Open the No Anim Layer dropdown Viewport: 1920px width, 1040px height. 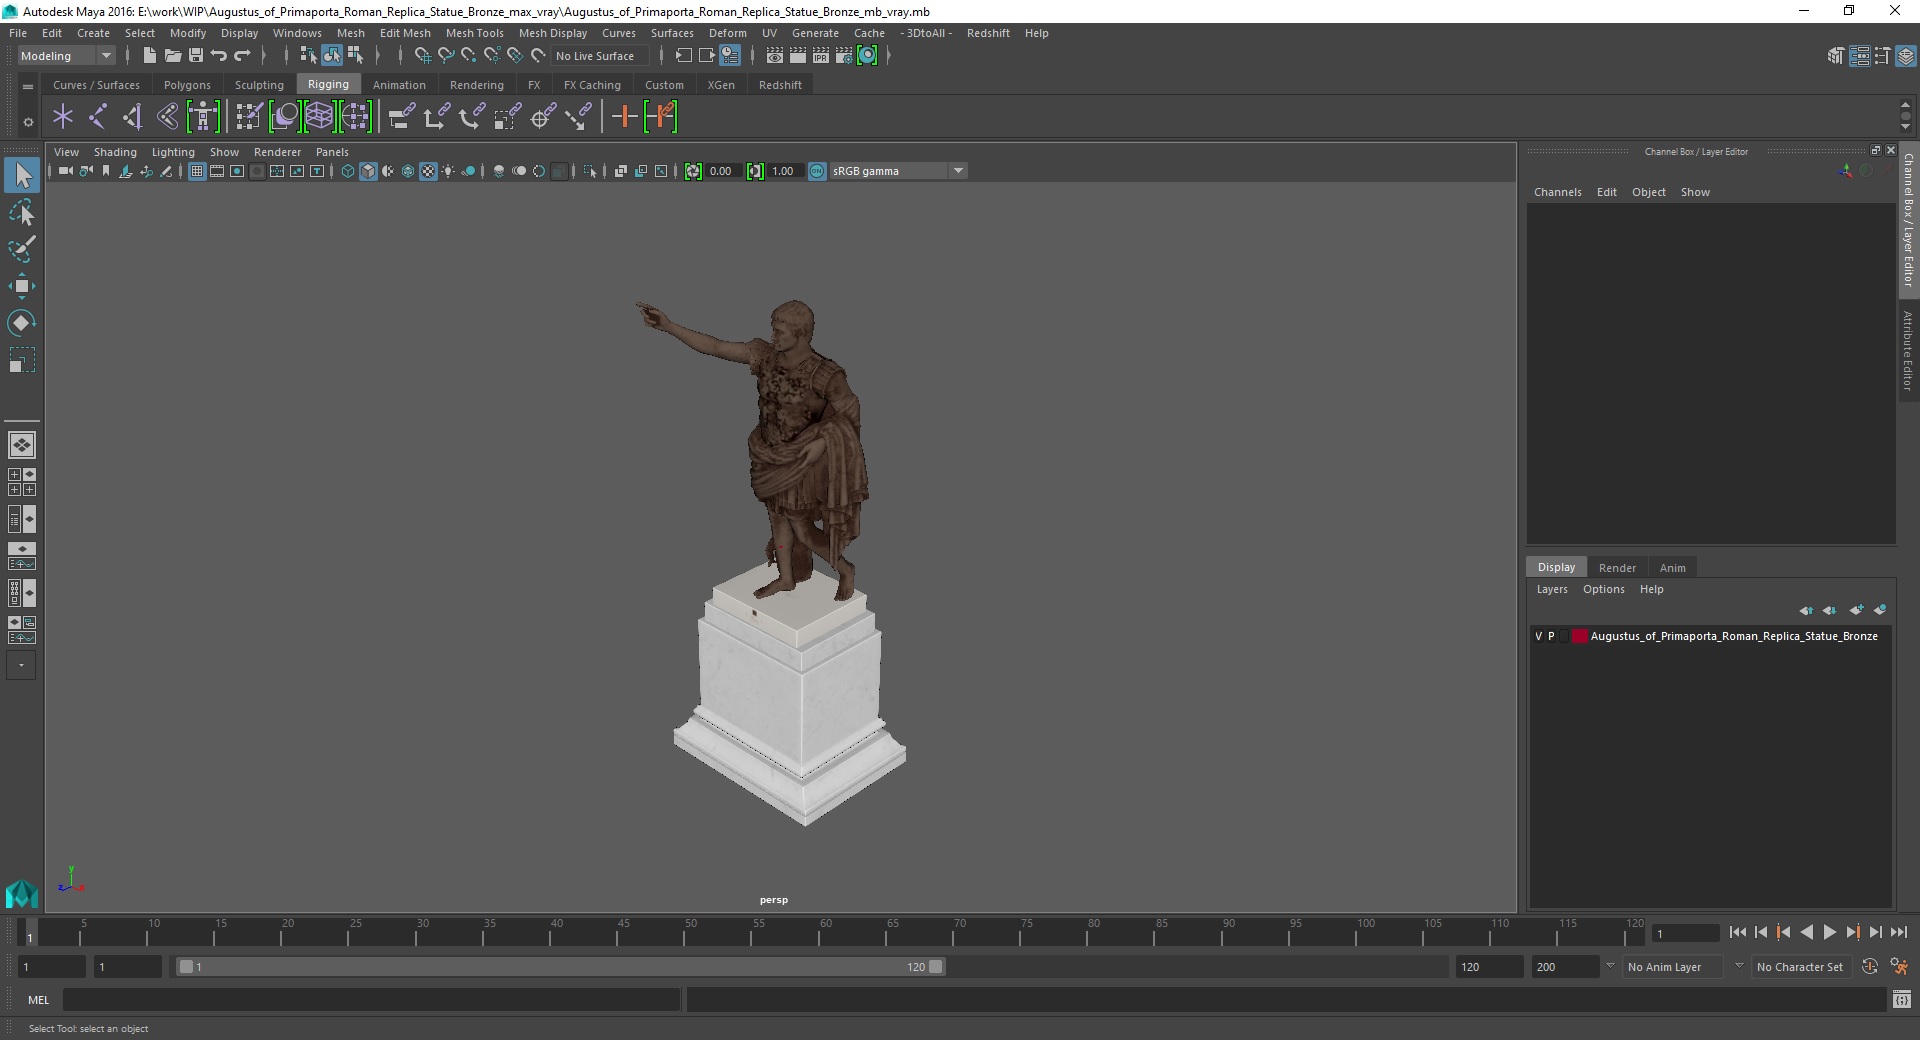[1675, 967]
